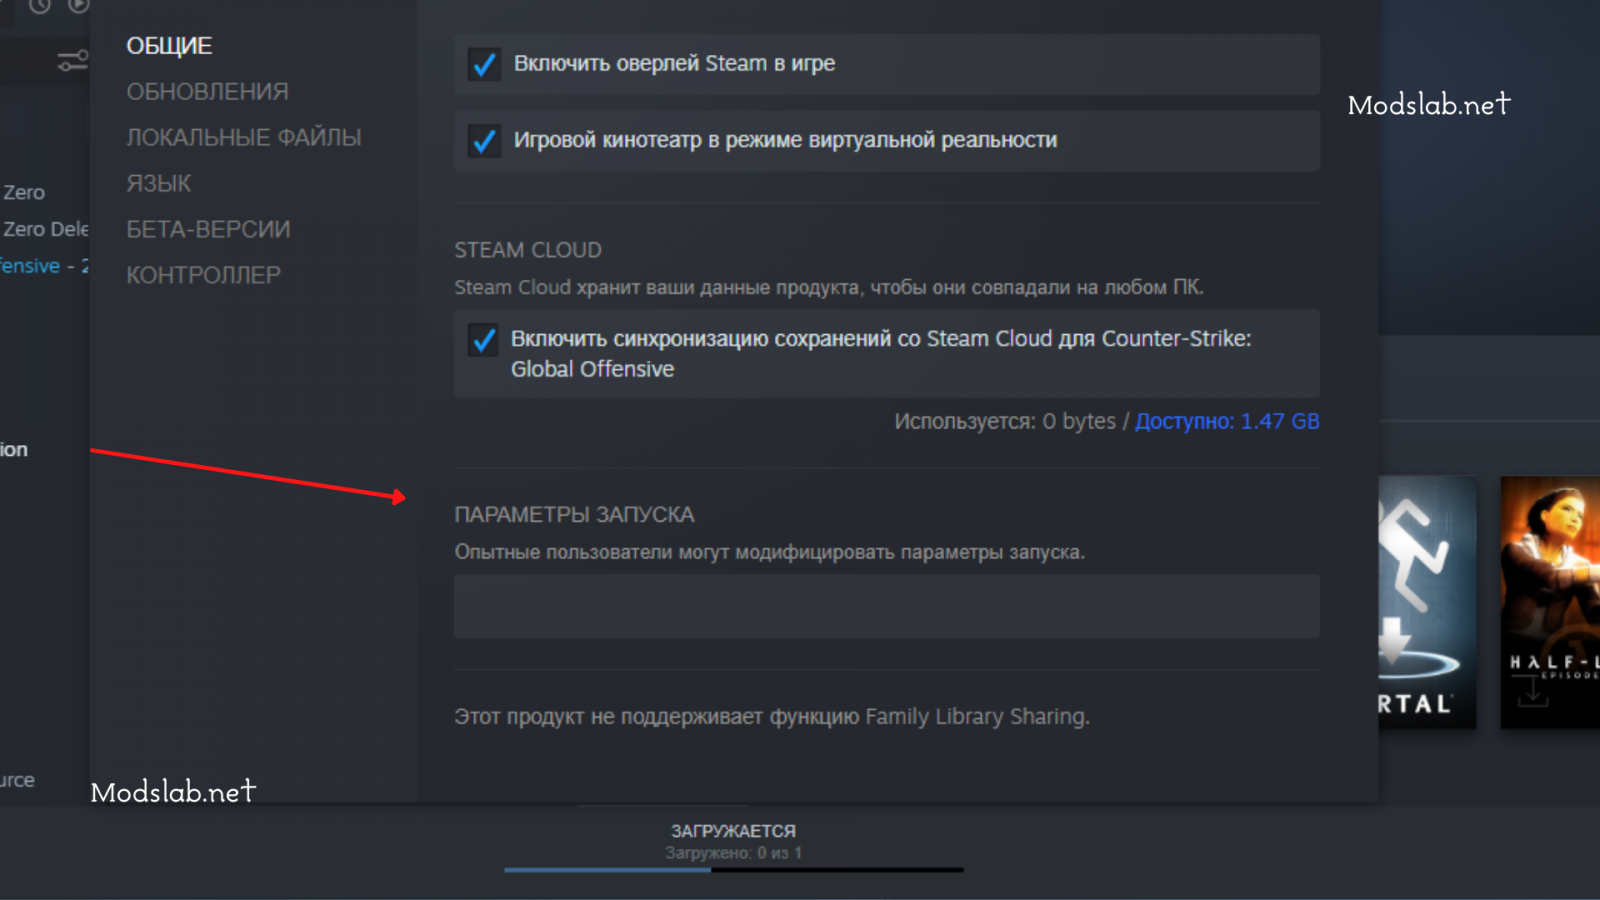Switch to ЛОКАЛЬНЫЕ ФАЙЛЫ tab

point(244,138)
